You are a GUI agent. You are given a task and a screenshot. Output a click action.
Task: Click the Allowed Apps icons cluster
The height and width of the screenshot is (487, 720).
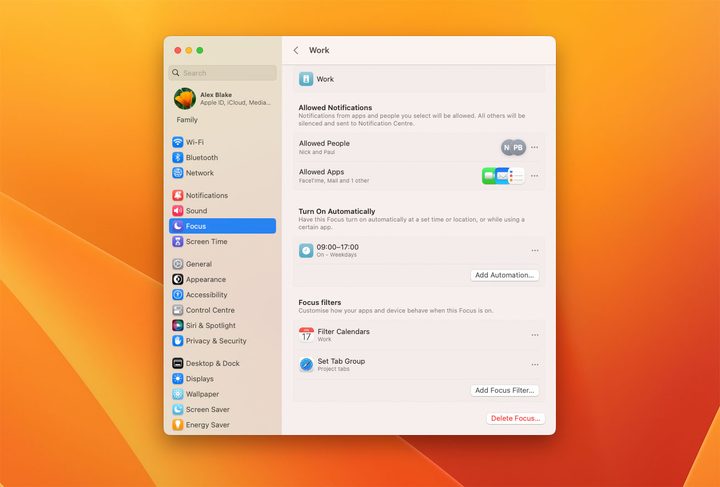tap(503, 176)
